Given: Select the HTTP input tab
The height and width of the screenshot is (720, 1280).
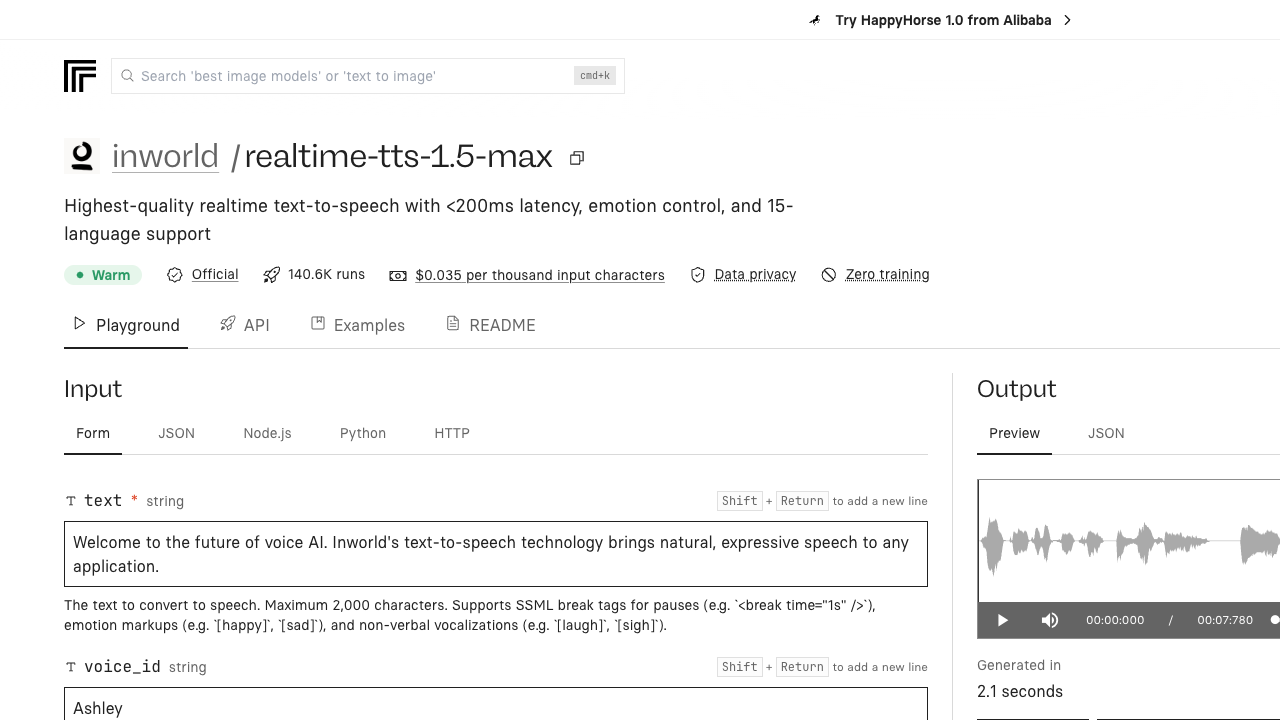Looking at the screenshot, I should tap(452, 433).
